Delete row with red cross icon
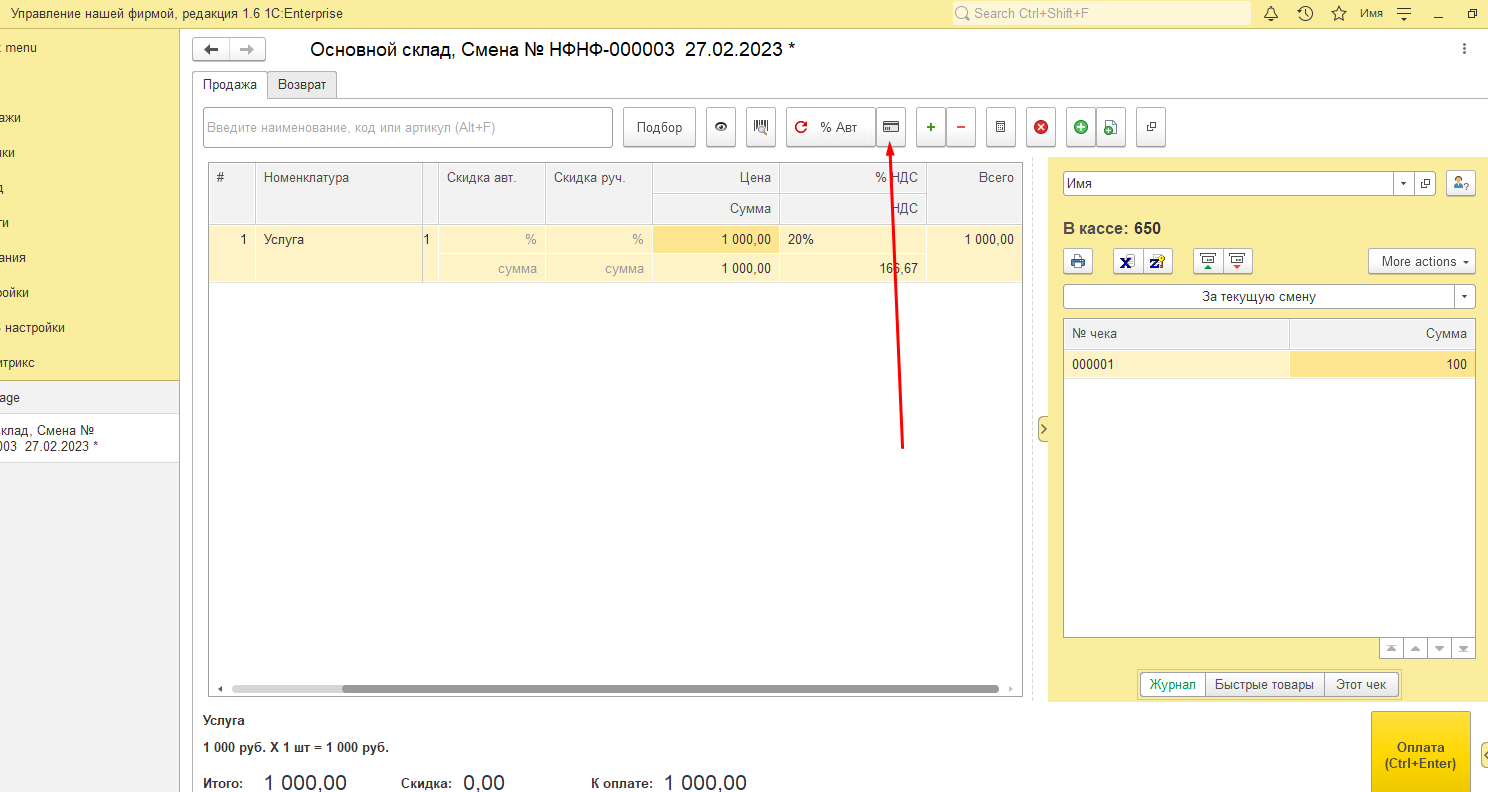Viewport: 1488px width, 792px height. pyautogui.click(x=1041, y=127)
